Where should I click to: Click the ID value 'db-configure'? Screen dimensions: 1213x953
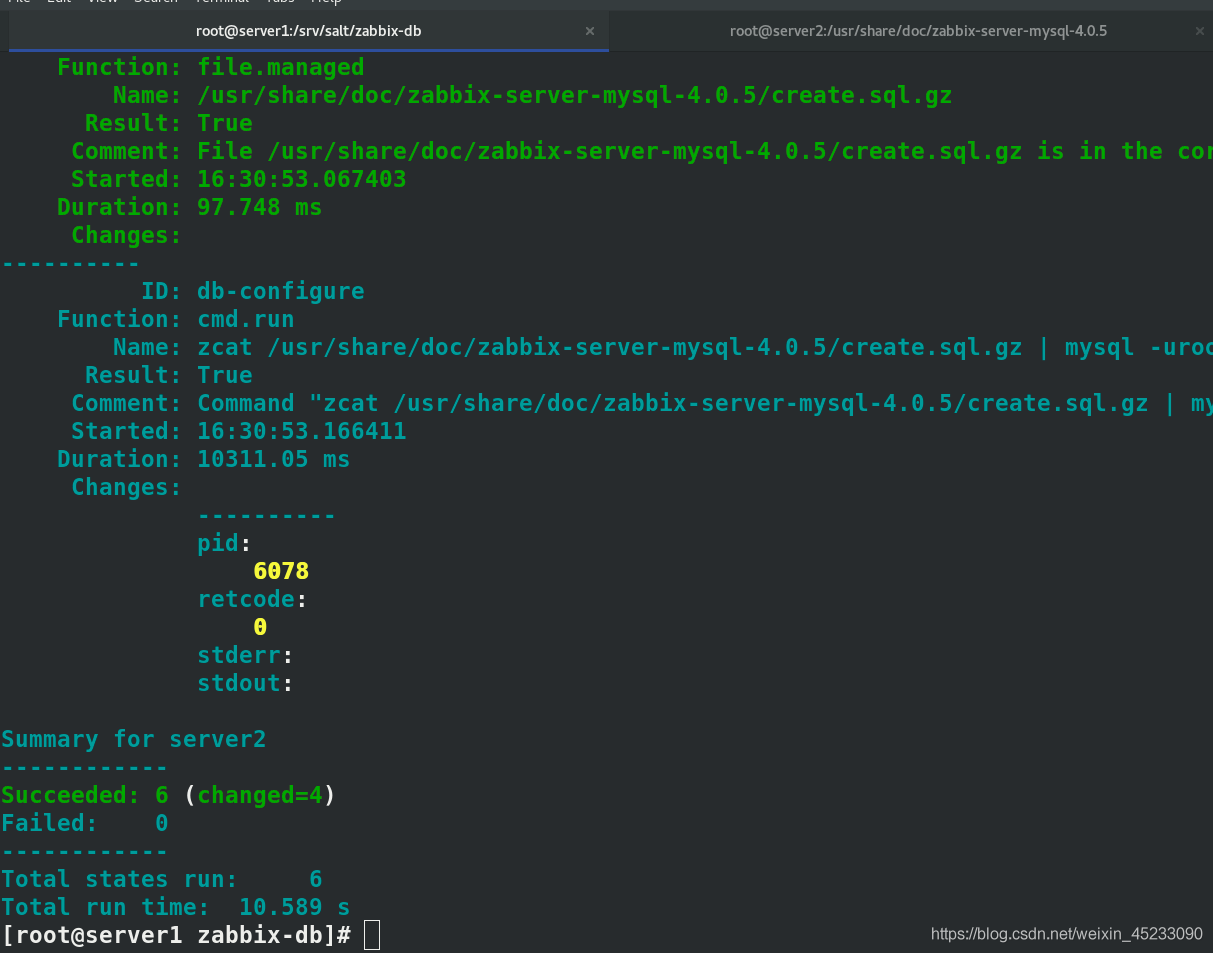click(281, 291)
